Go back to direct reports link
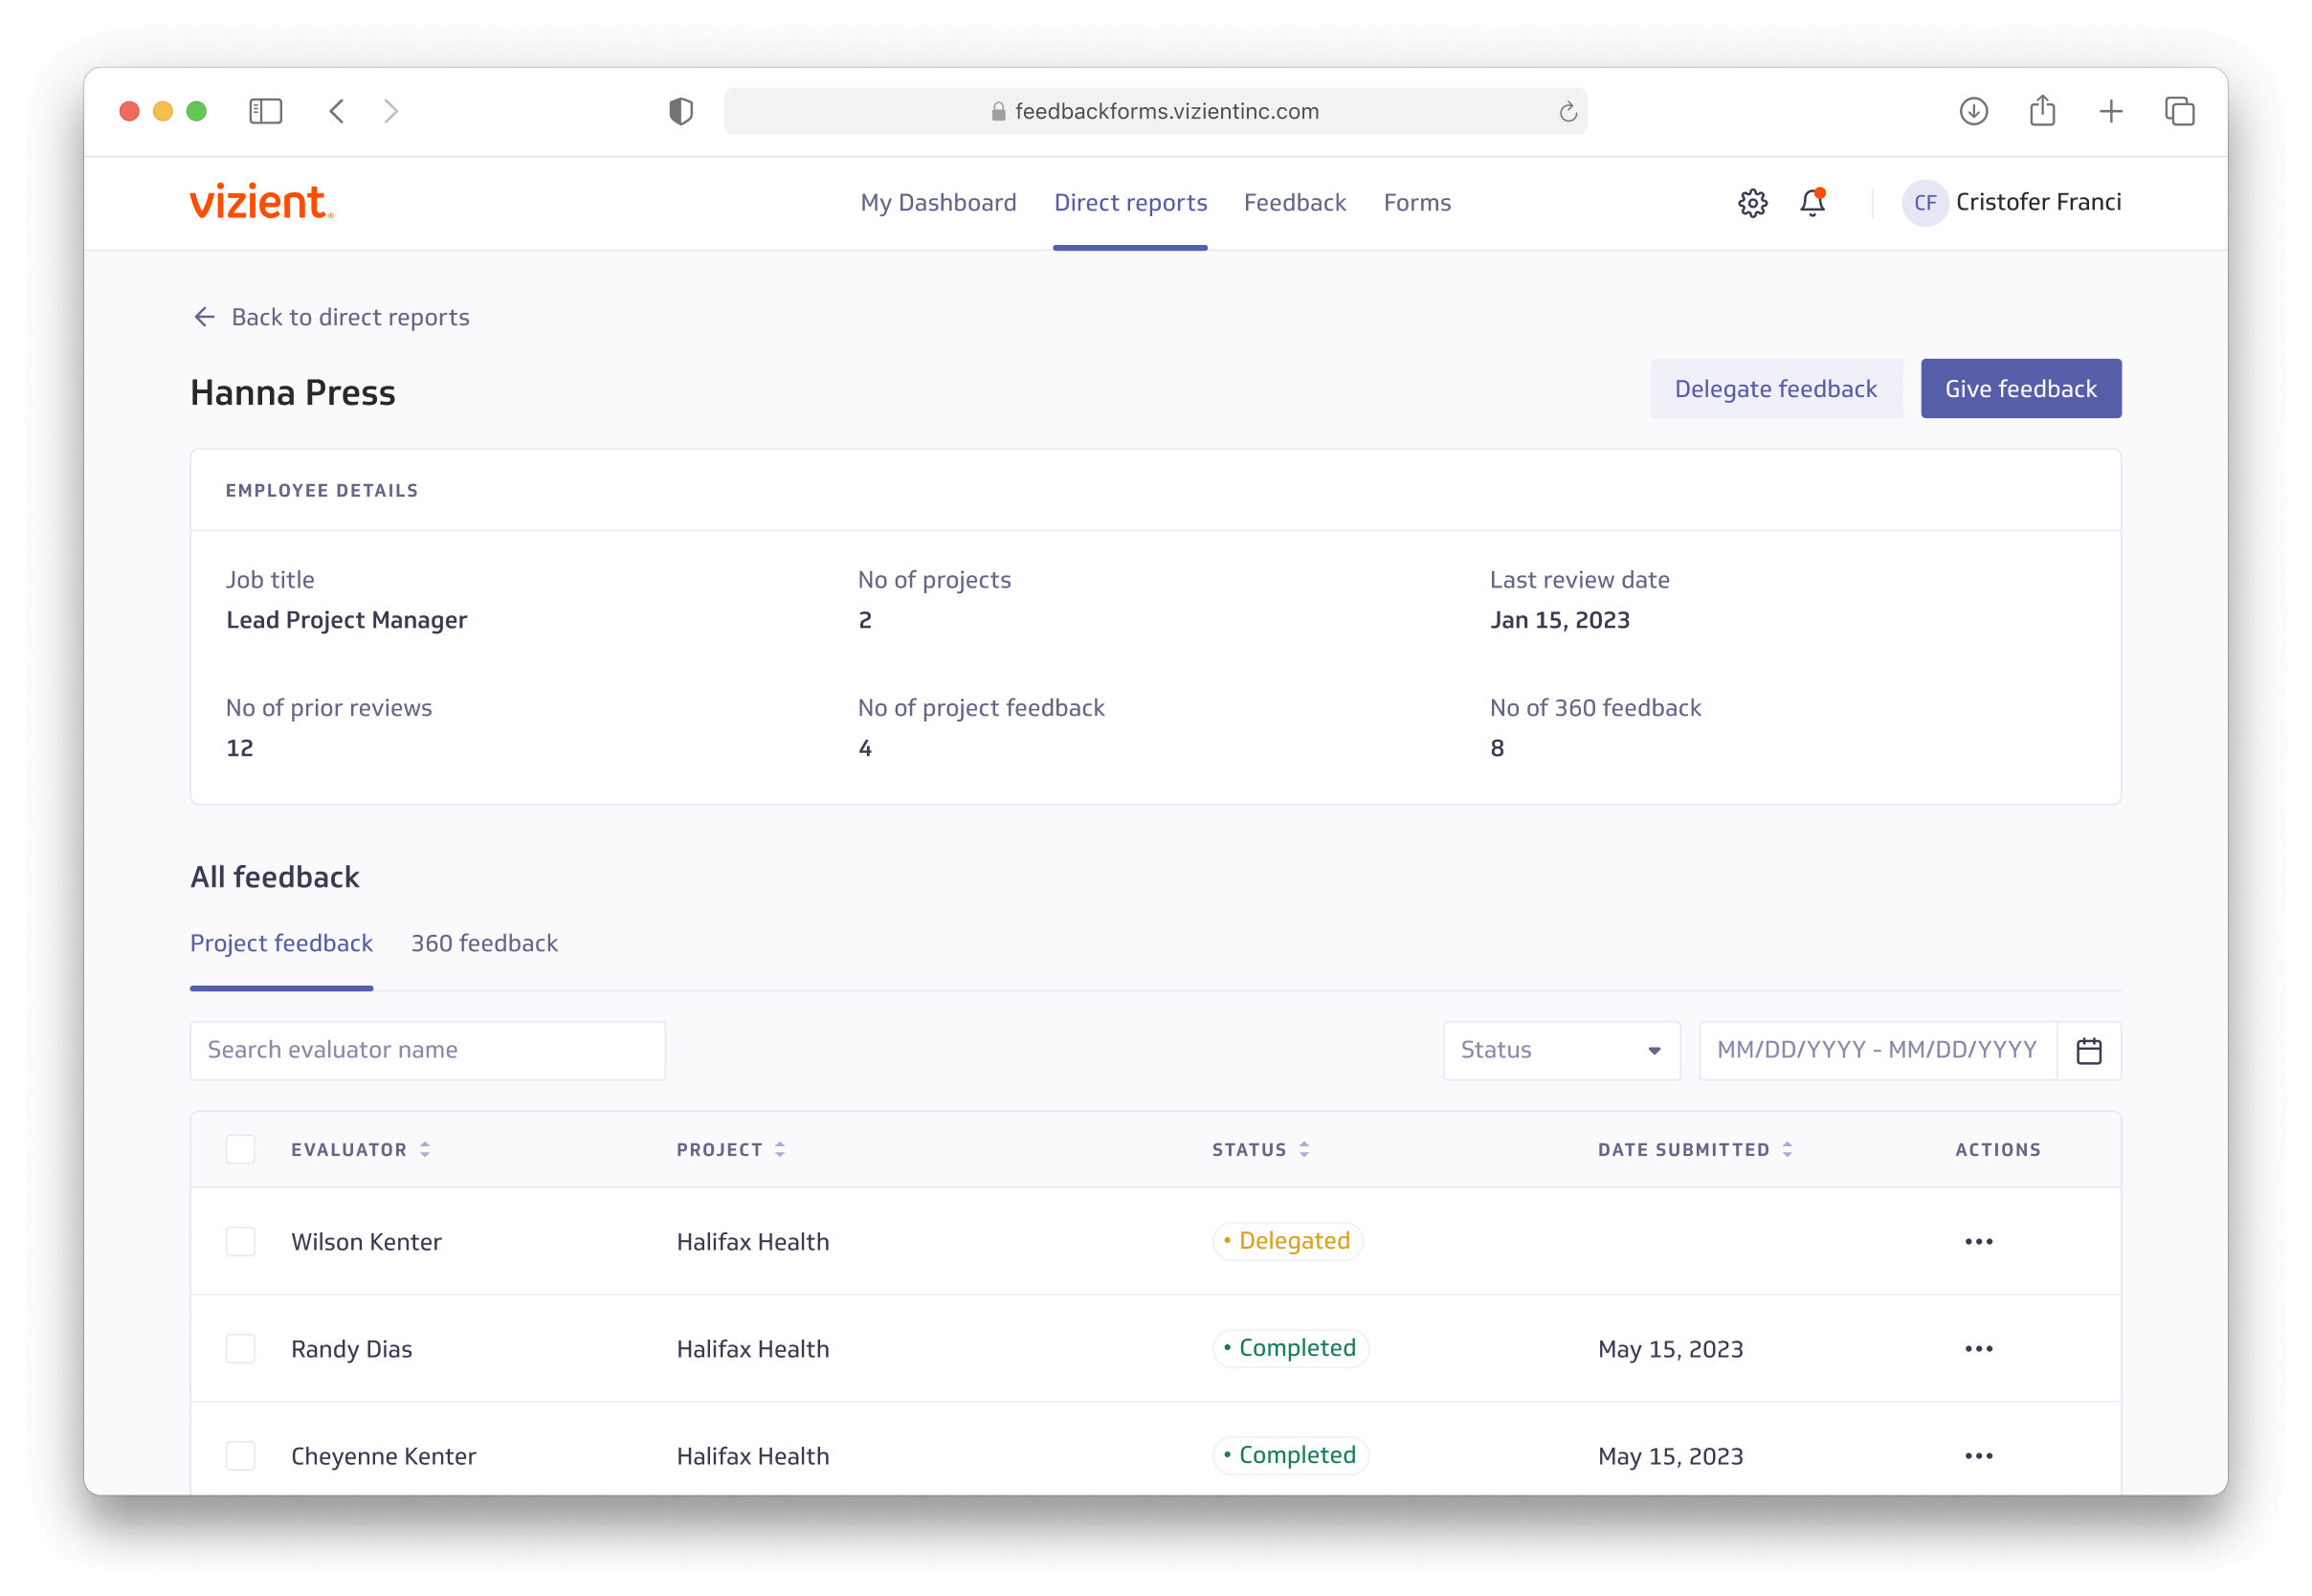Image resolution: width=2312 pixels, height=1596 pixels. point(330,317)
